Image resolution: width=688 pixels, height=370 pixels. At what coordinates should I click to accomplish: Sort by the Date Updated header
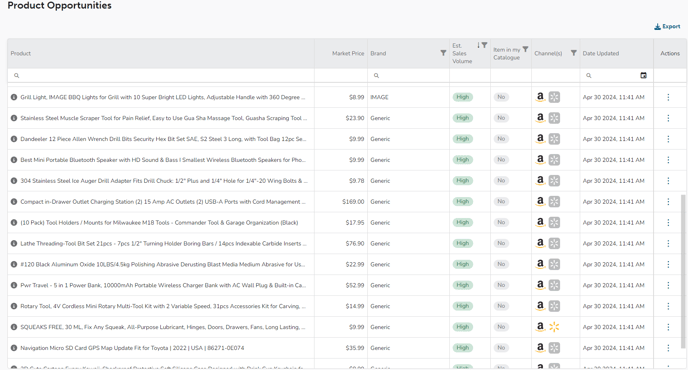601,54
